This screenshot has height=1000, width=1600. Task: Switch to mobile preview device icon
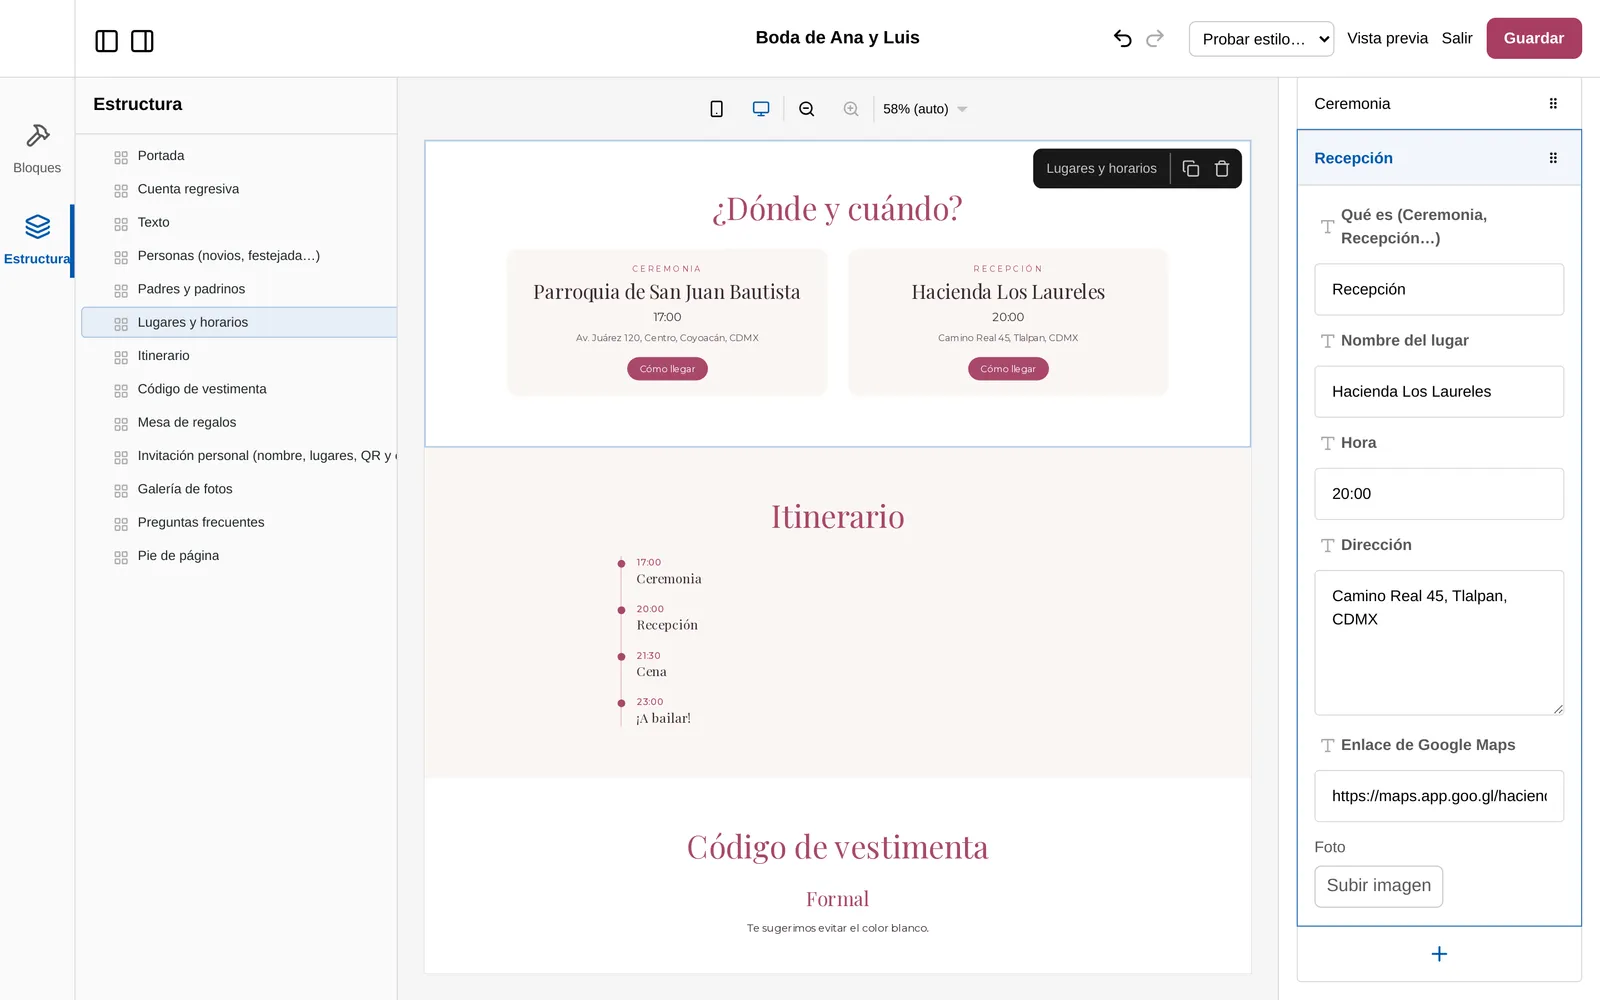(716, 109)
